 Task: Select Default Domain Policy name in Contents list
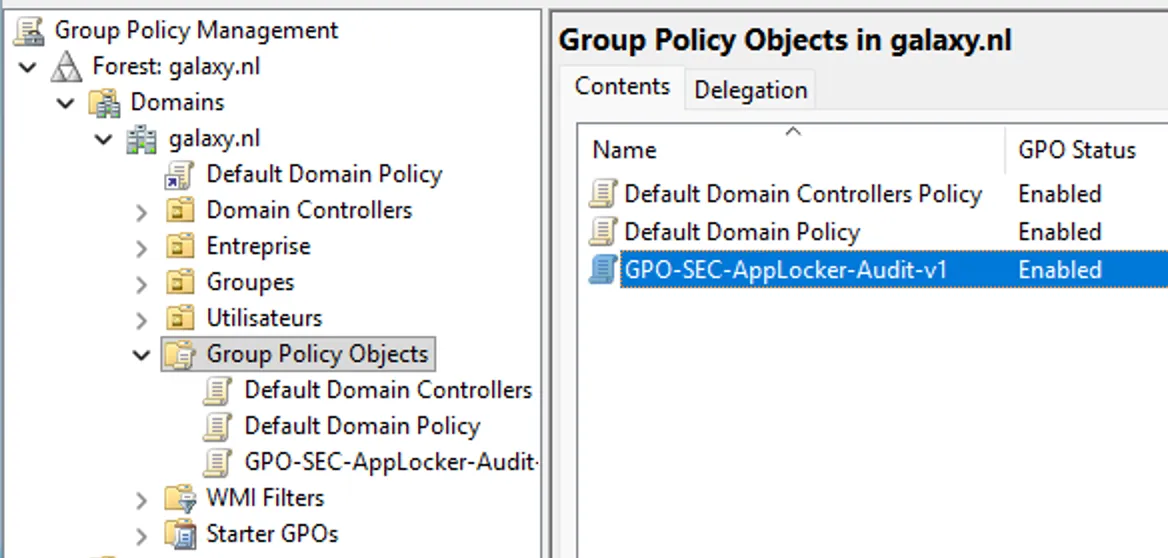pyautogui.click(x=742, y=232)
